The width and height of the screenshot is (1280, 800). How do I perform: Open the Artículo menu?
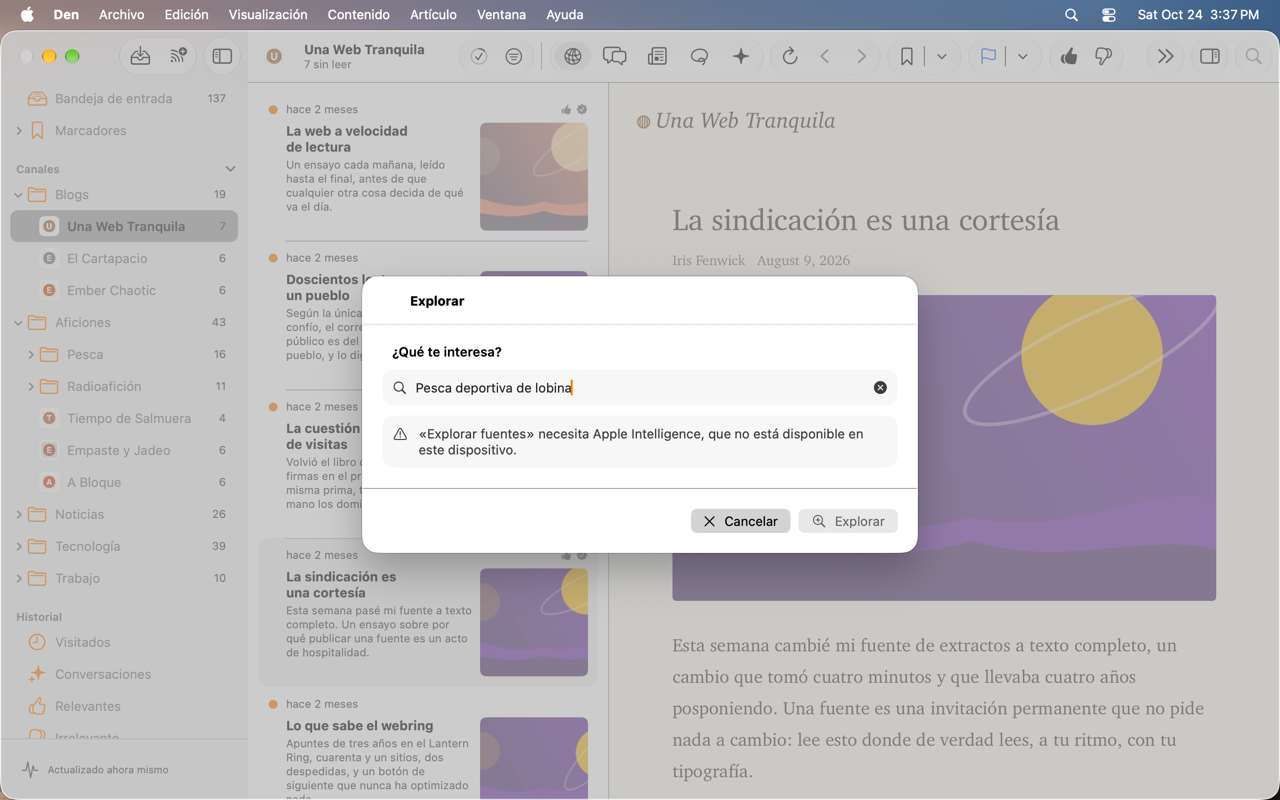(433, 15)
